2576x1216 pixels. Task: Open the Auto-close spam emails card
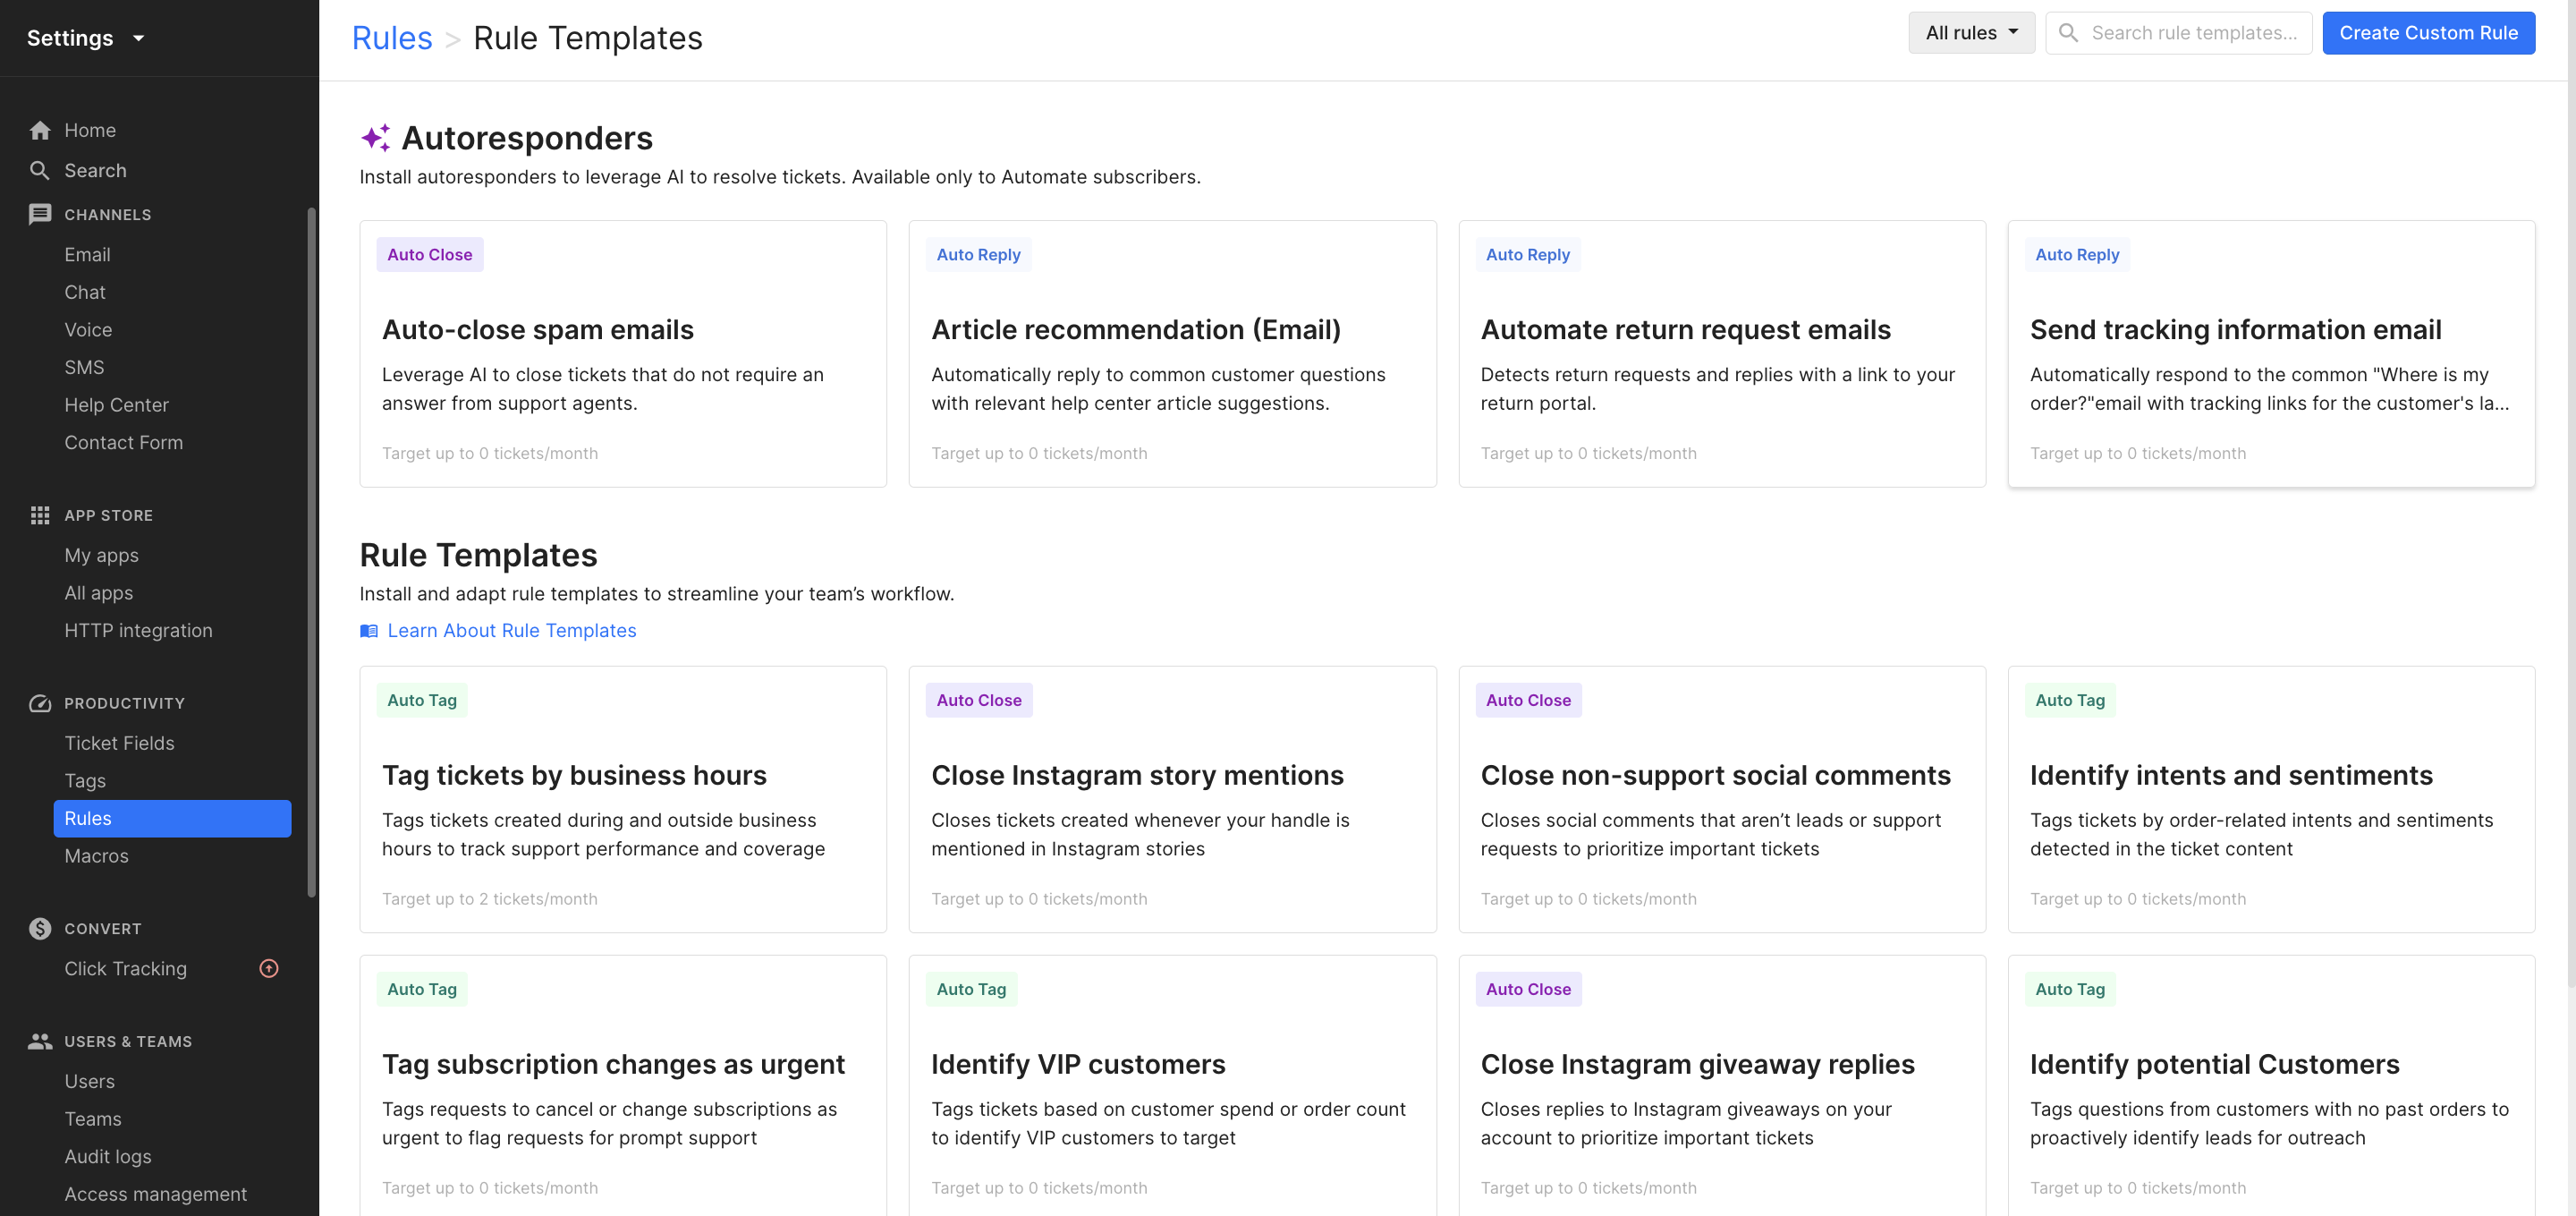(x=623, y=354)
